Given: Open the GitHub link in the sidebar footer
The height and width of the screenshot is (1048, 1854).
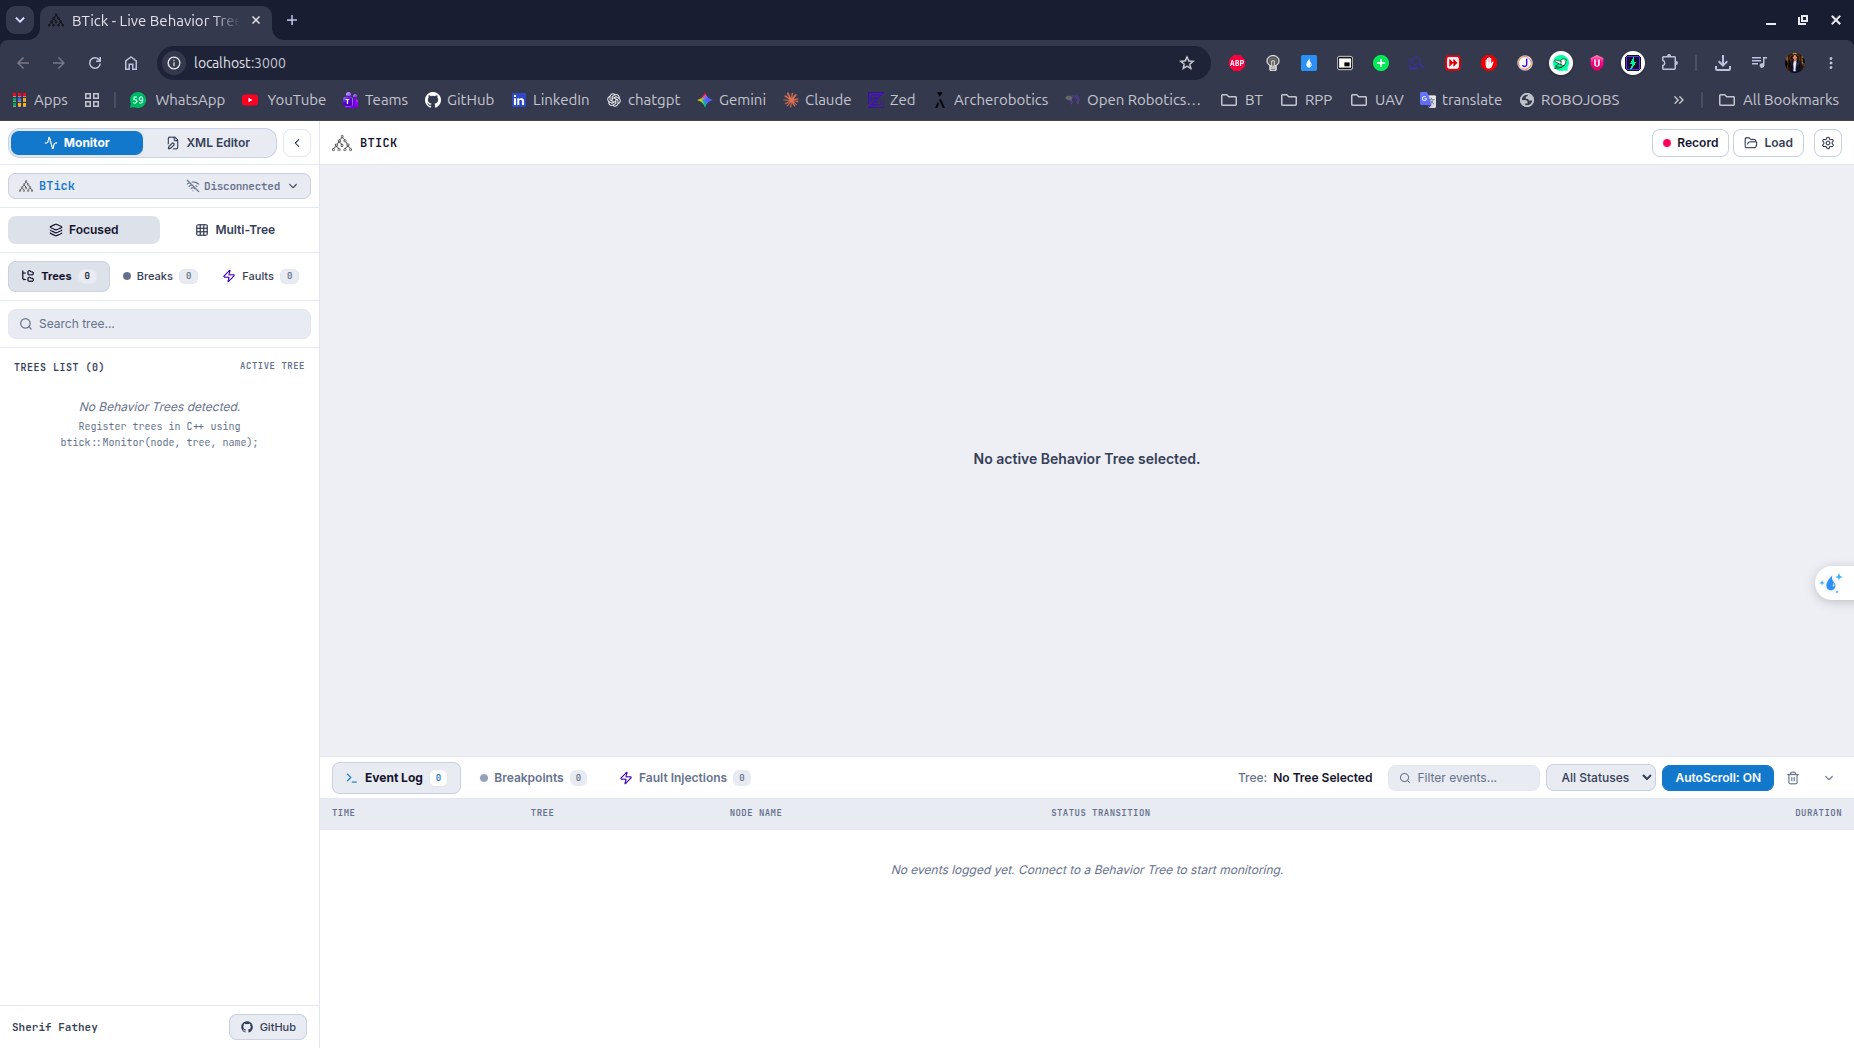Looking at the screenshot, I should point(268,1027).
